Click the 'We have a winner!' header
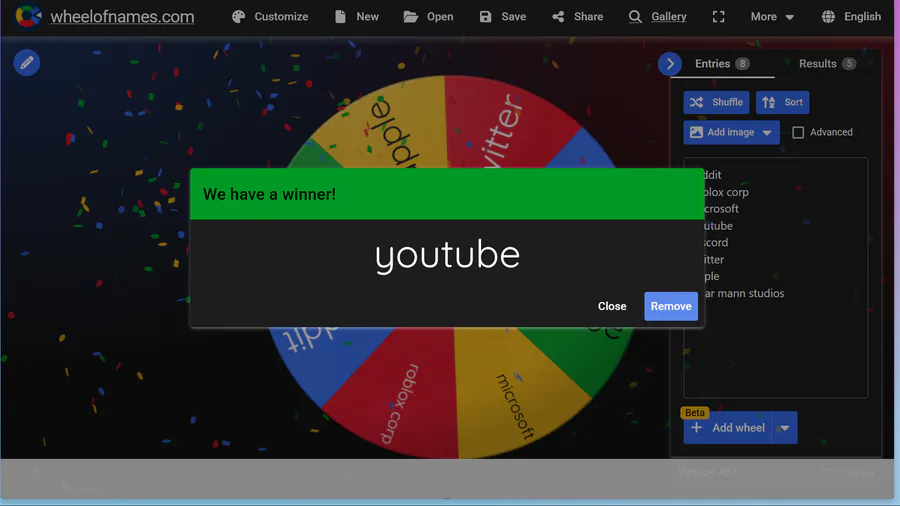 (269, 194)
